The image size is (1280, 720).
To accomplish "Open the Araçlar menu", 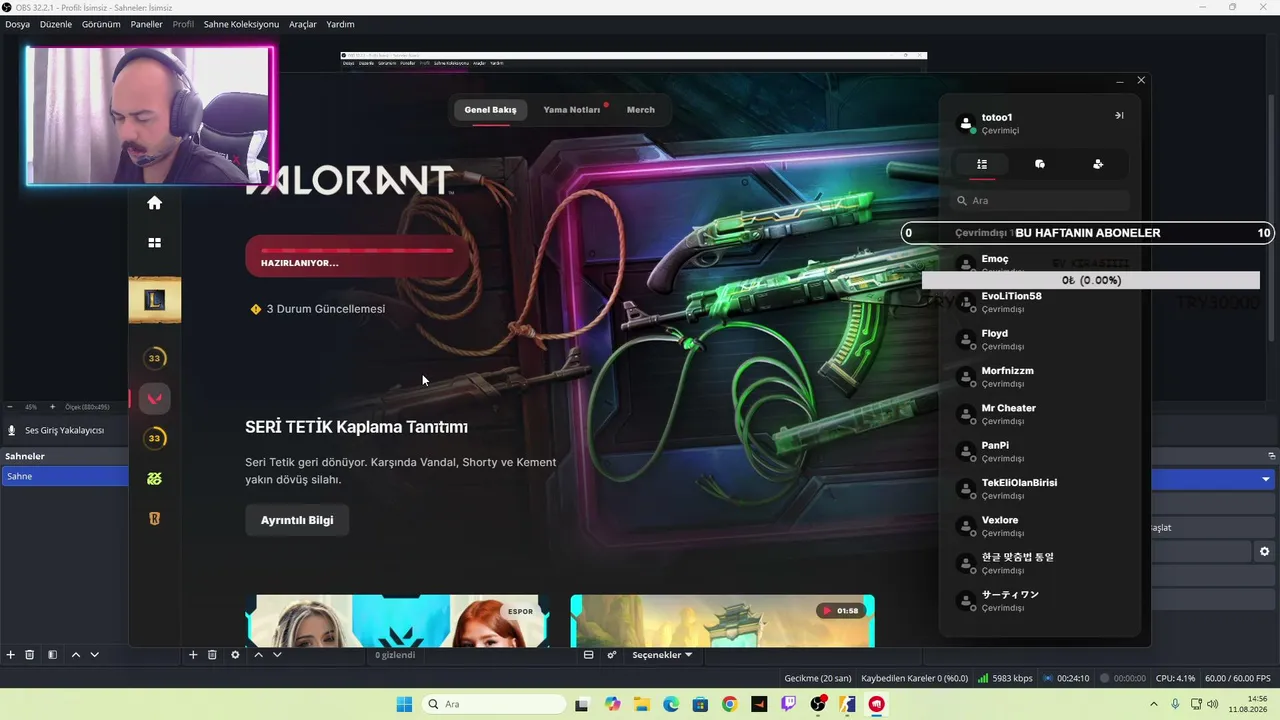I will [303, 24].
